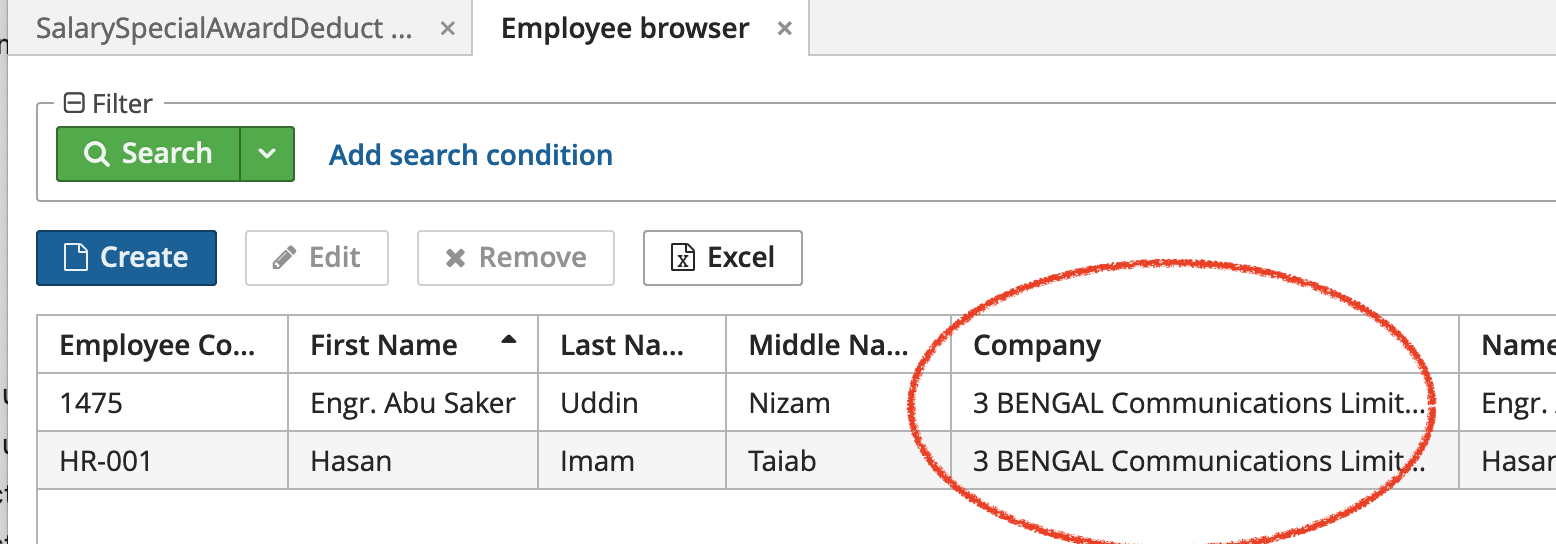
Task: Click the Edit button with pencil icon
Action: 317,258
